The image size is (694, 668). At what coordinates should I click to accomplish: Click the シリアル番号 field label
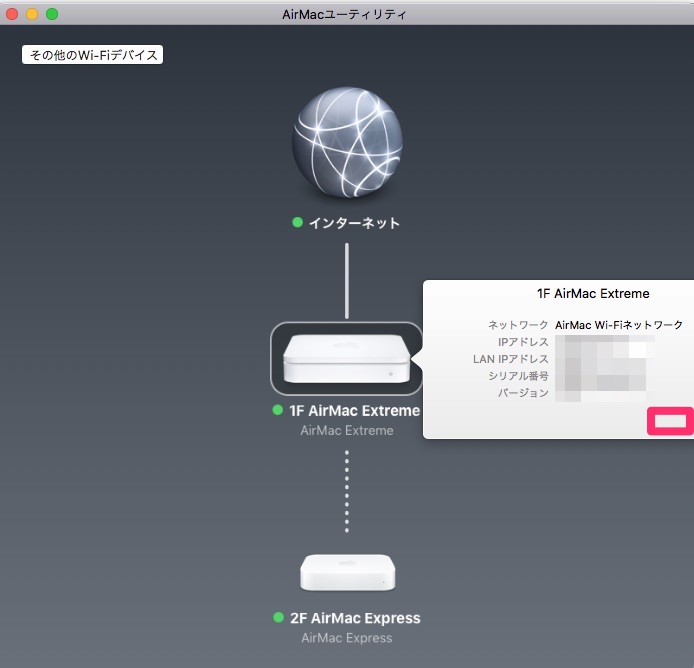click(518, 376)
